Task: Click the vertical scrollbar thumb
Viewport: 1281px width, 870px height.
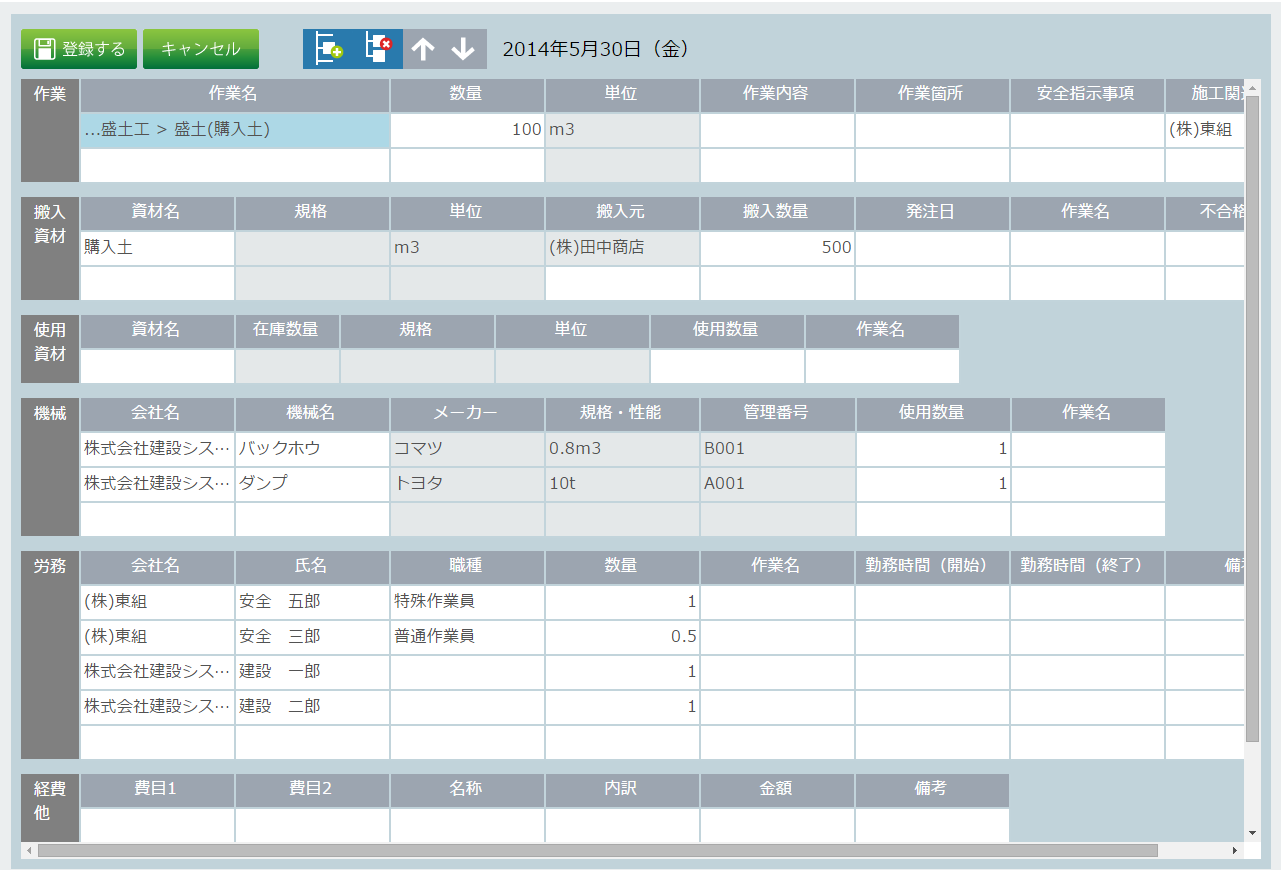Action: pos(1252,418)
